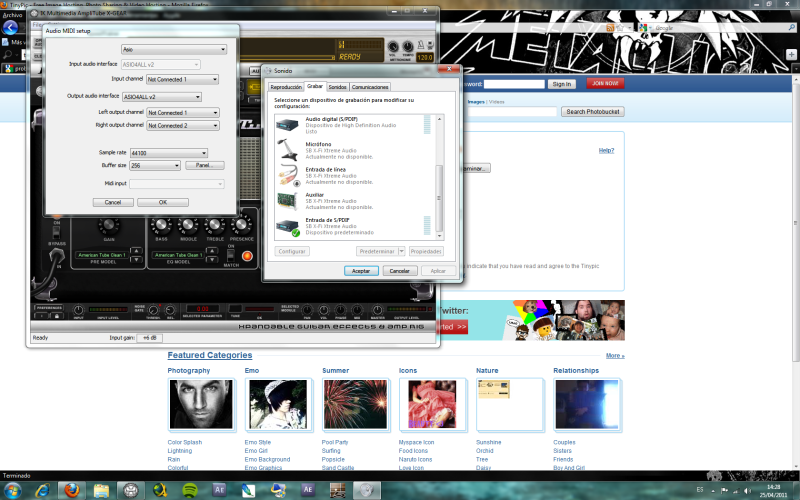Image resolution: width=800 pixels, height=500 pixels.
Task: Adjust the Bass knob on the amp
Action: [x=161, y=224]
